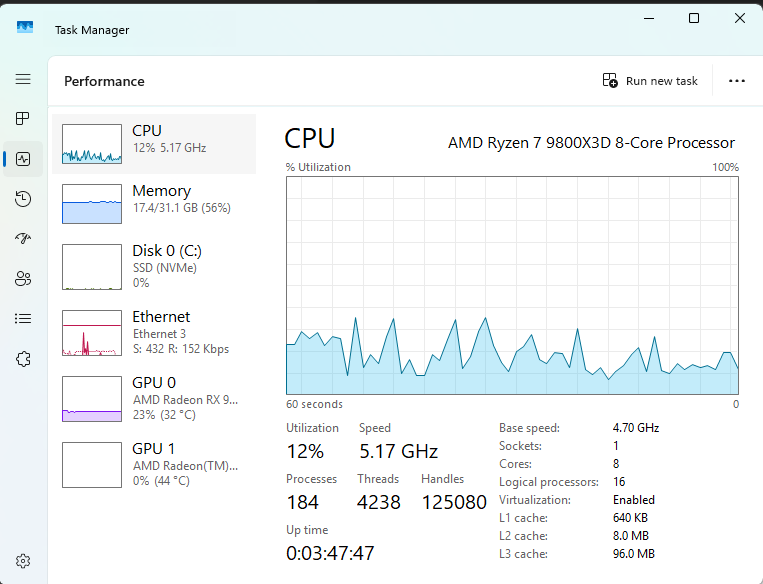Click the 125080 handles count
763x584 pixels.
[x=454, y=502]
